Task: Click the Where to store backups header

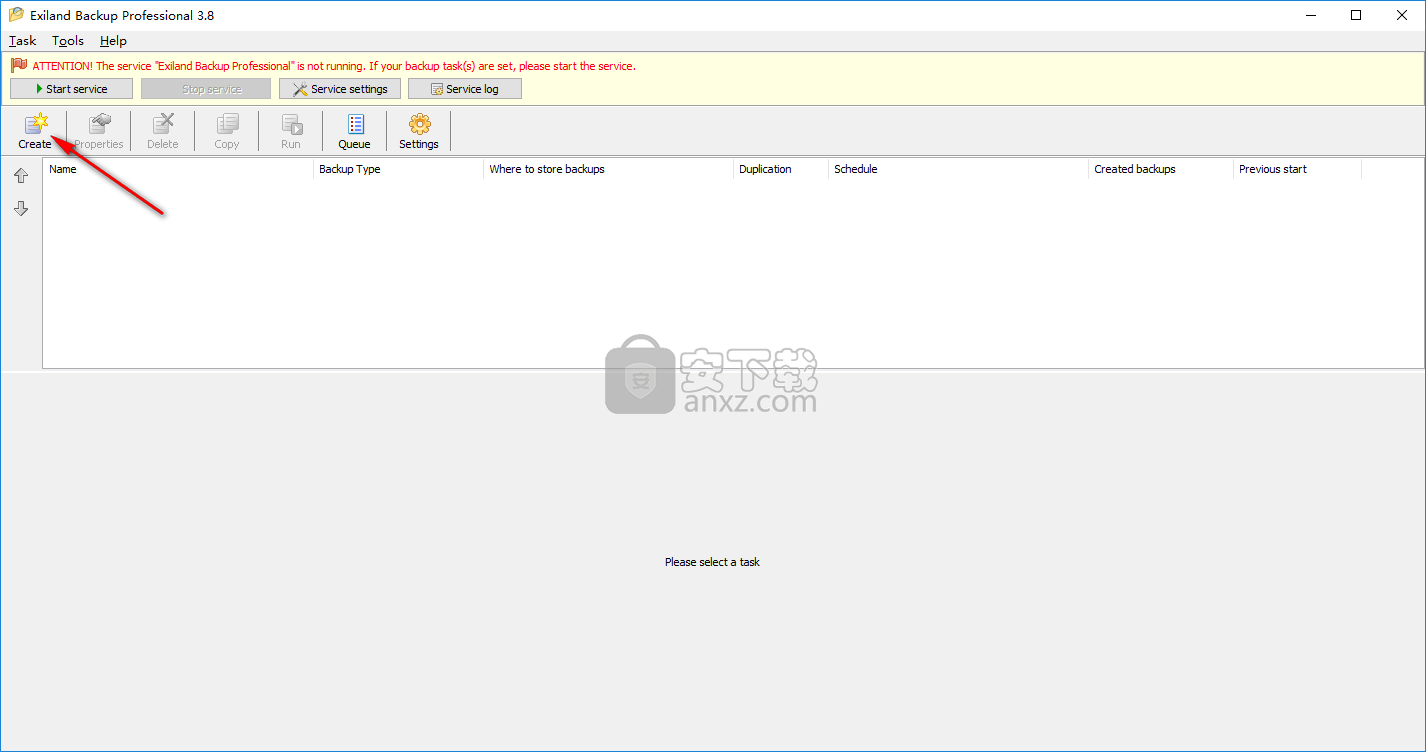Action: pyautogui.click(x=608, y=169)
